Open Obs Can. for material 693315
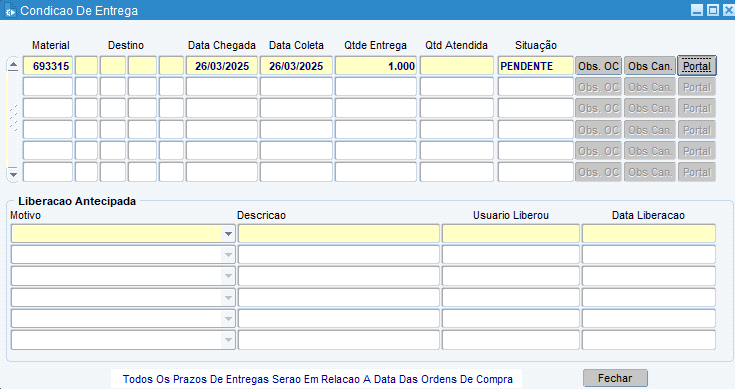Viewport: 735px width, 389px height. coord(650,66)
